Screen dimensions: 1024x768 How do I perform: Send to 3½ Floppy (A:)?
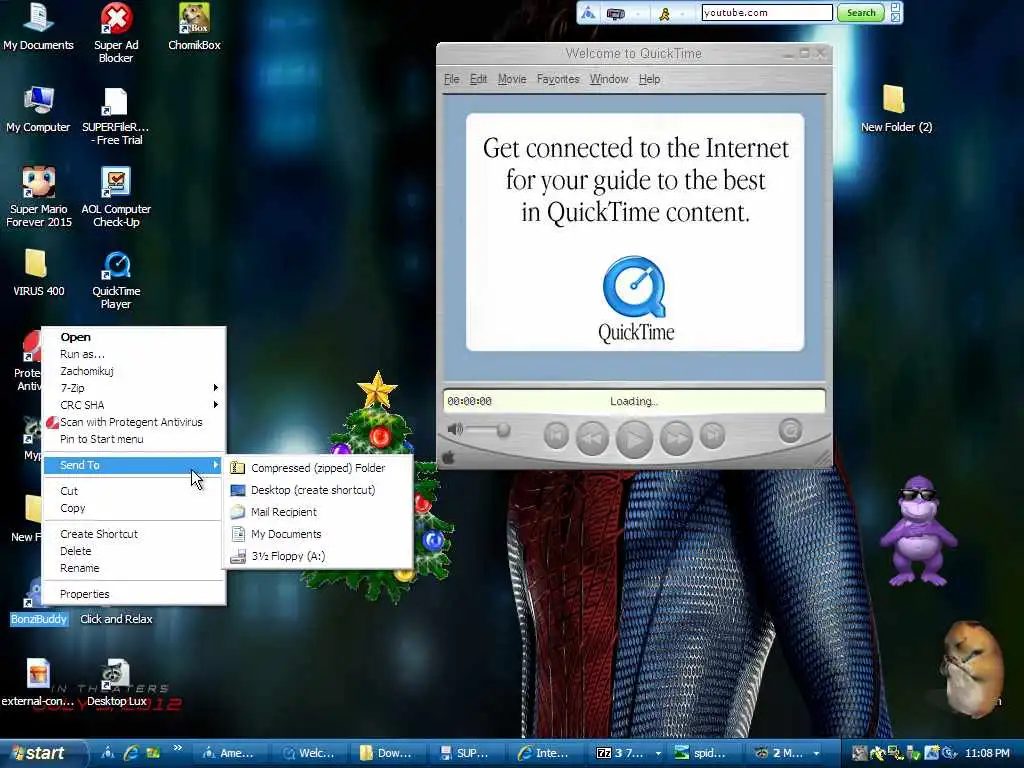(x=318, y=556)
